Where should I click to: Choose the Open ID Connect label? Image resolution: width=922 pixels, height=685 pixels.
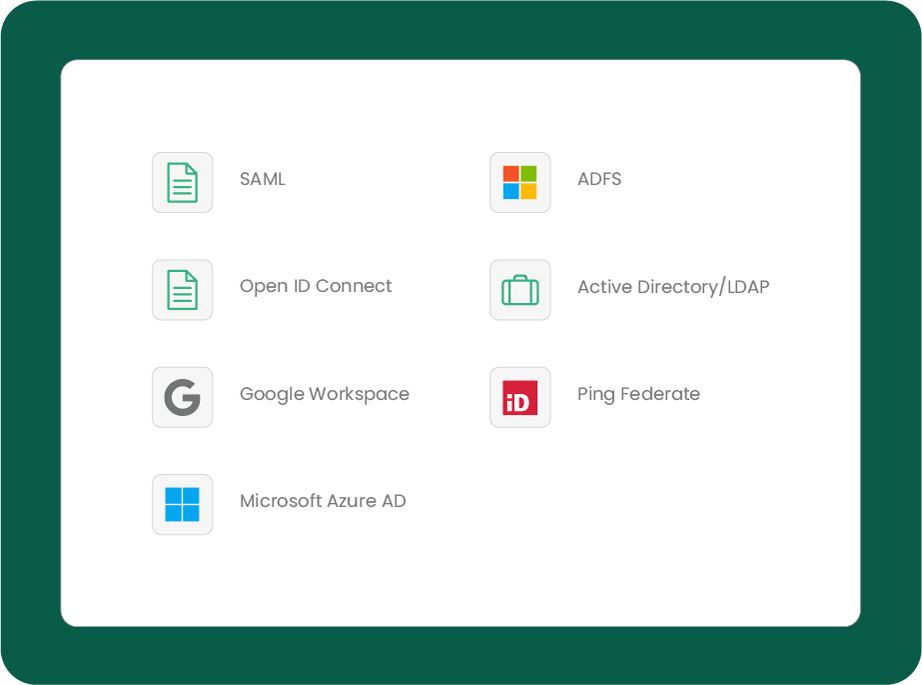[316, 286]
